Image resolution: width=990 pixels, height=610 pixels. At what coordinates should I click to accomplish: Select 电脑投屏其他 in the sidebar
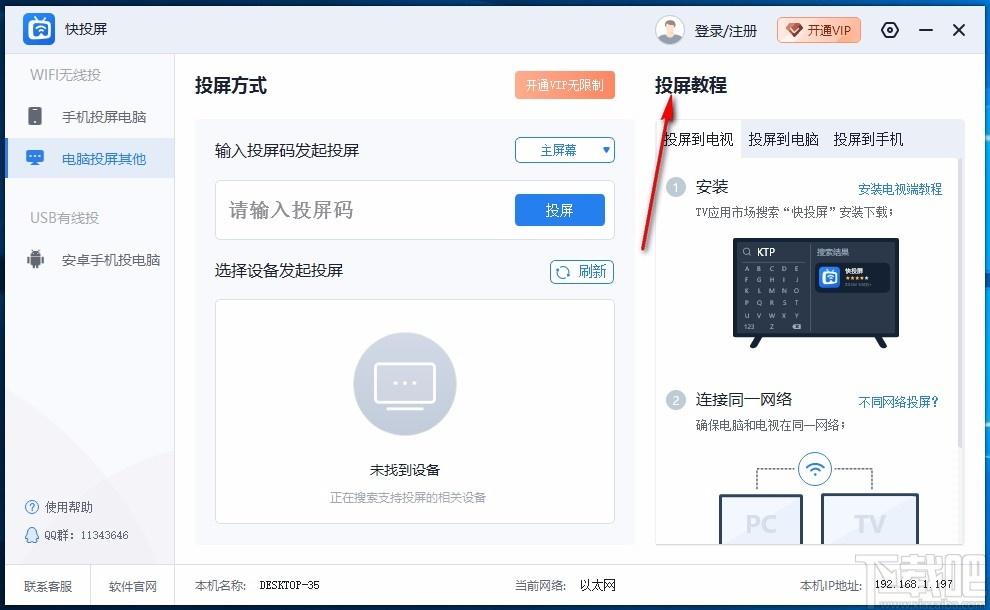tap(90, 158)
